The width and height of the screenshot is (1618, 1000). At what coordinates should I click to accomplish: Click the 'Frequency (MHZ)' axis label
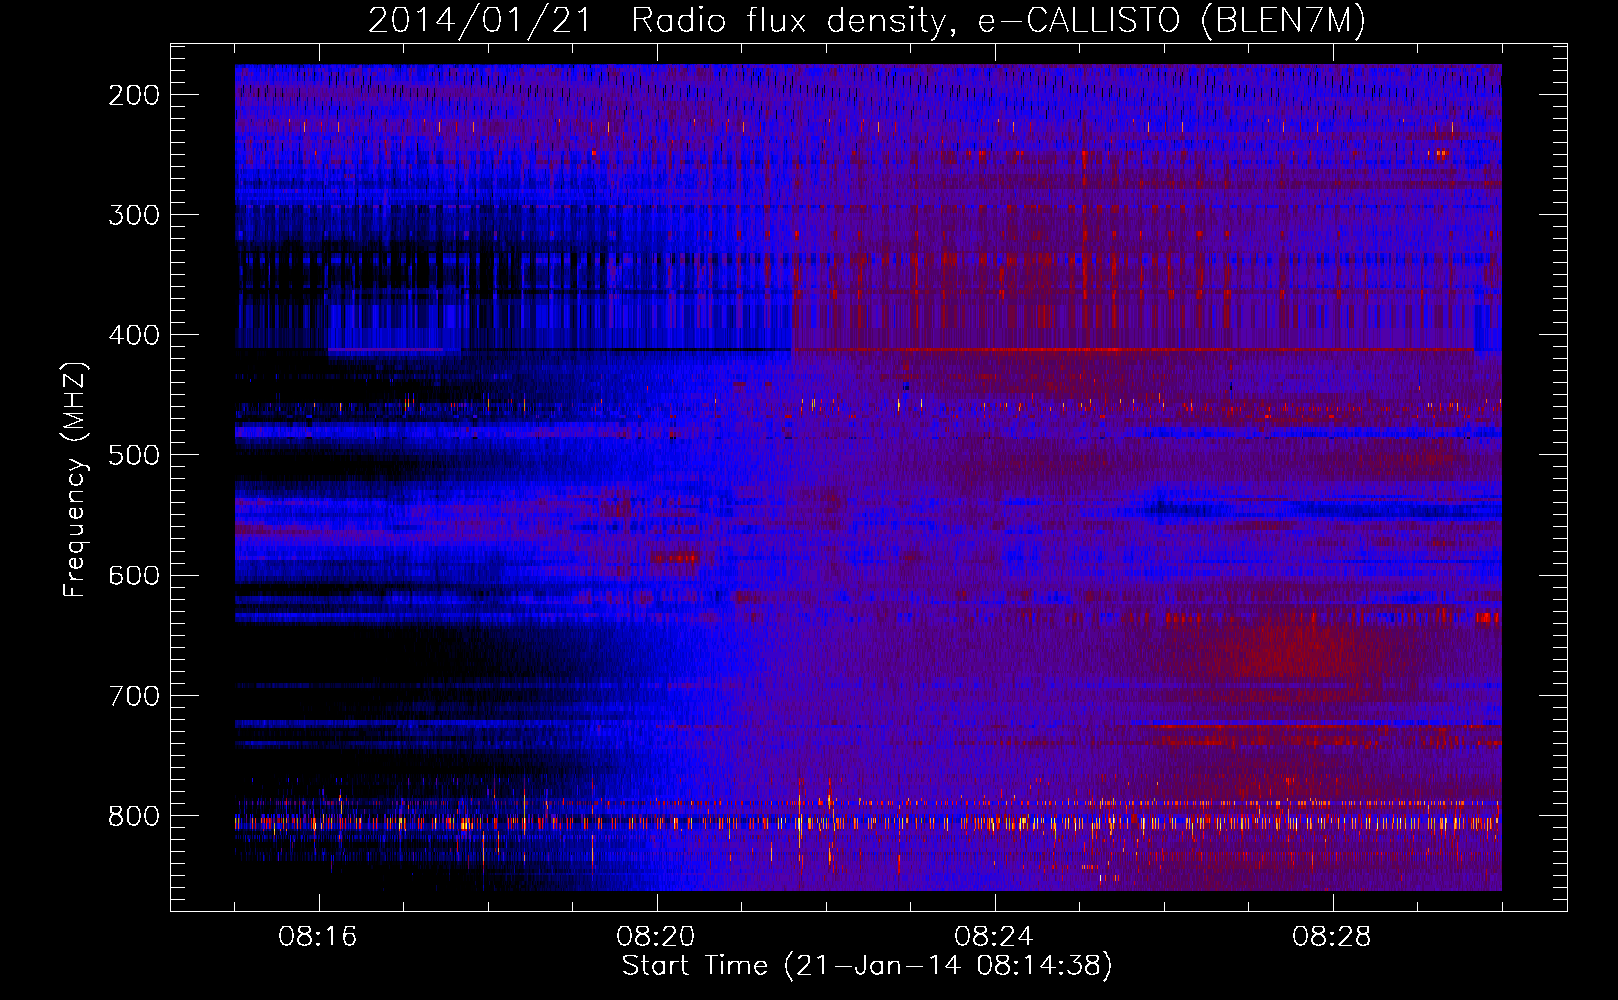pyautogui.click(x=75, y=480)
